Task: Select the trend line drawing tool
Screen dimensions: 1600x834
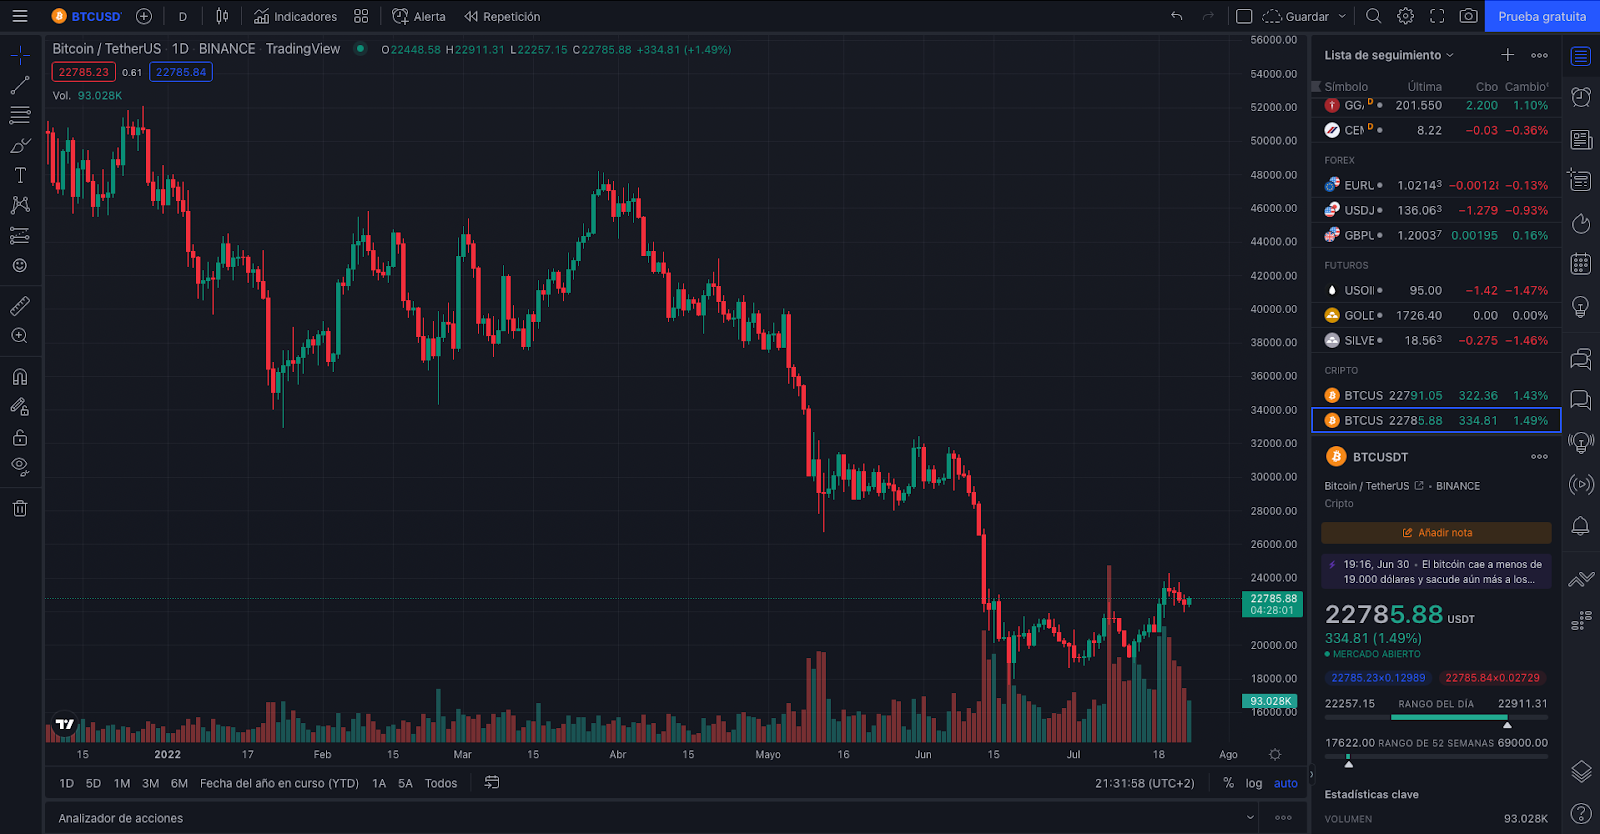Action: point(20,86)
